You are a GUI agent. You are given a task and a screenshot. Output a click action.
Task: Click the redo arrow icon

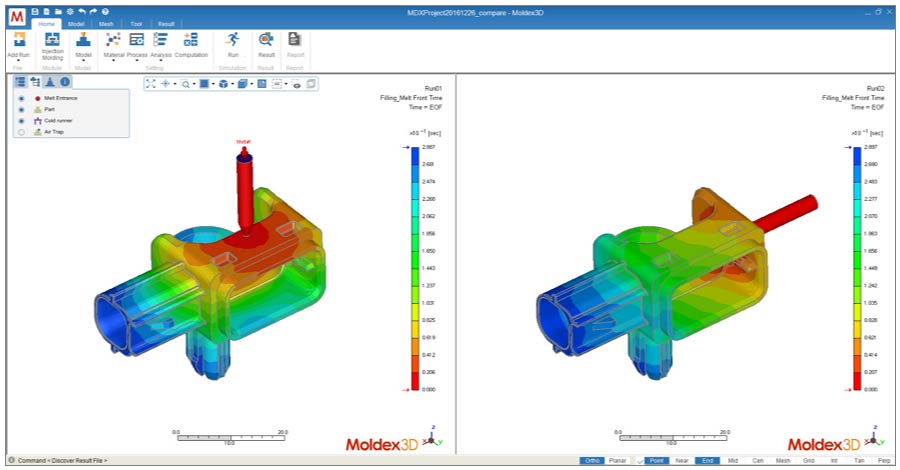click(x=93, y=11)
